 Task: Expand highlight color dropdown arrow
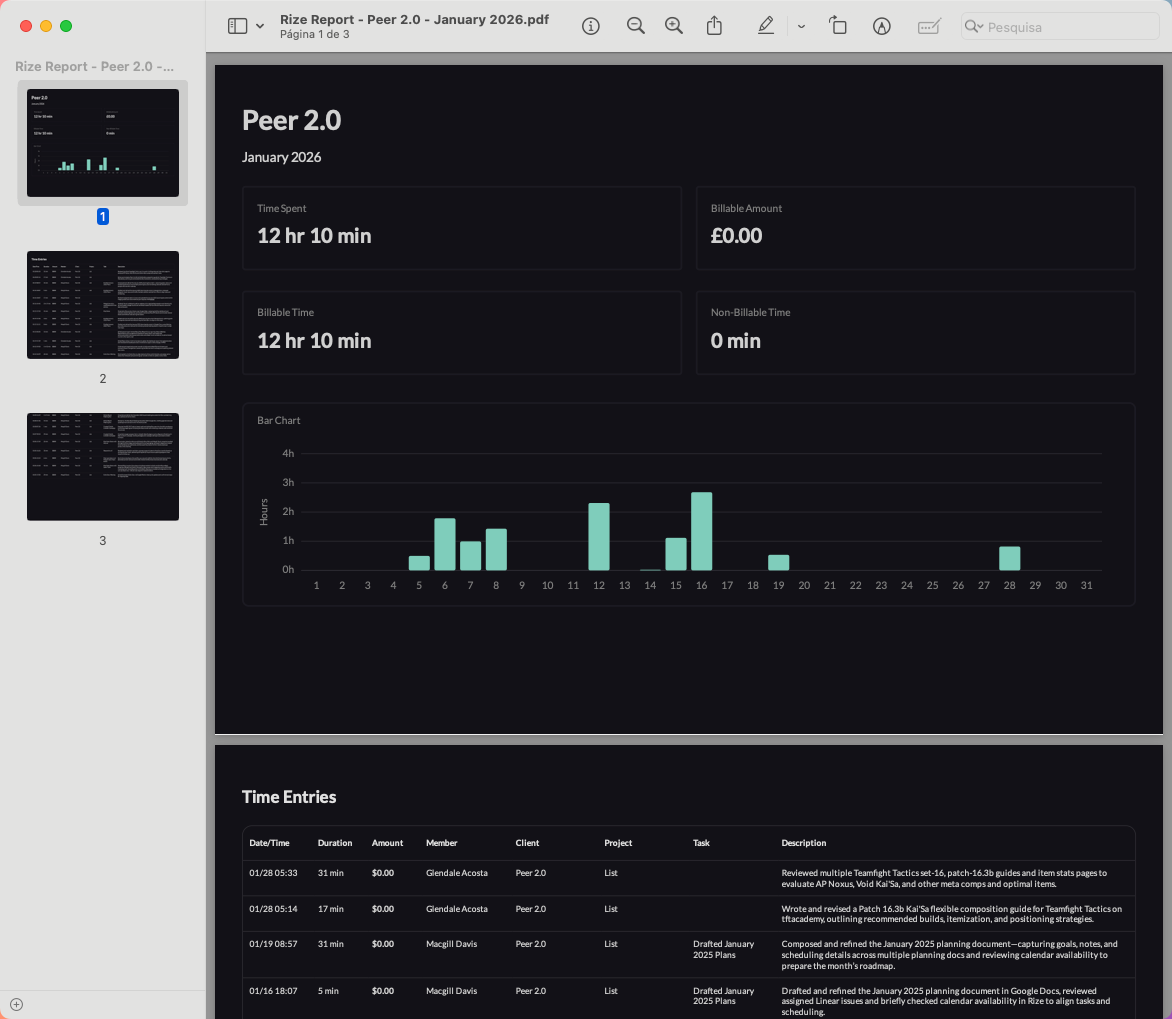tap(801, 26)
